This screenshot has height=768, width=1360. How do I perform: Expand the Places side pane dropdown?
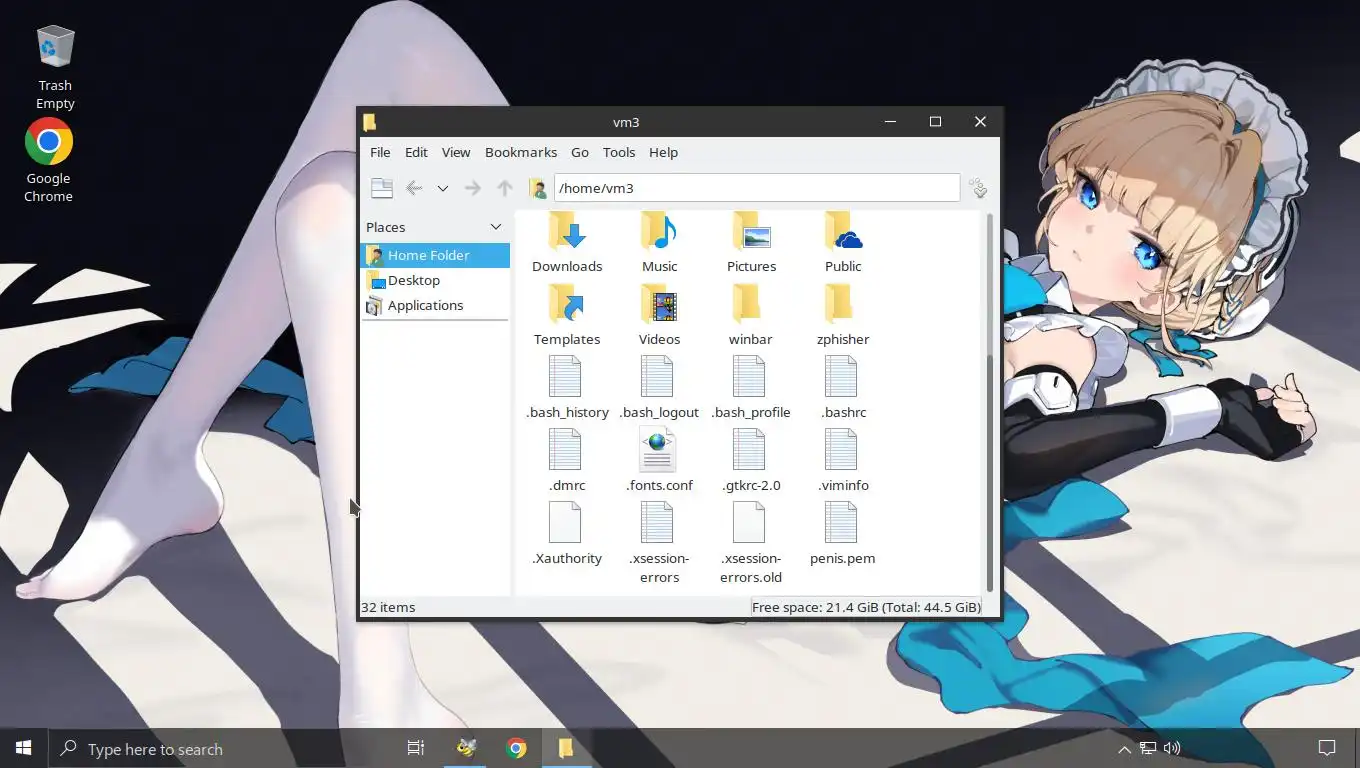pyautogui.click(x=495, y=227)
